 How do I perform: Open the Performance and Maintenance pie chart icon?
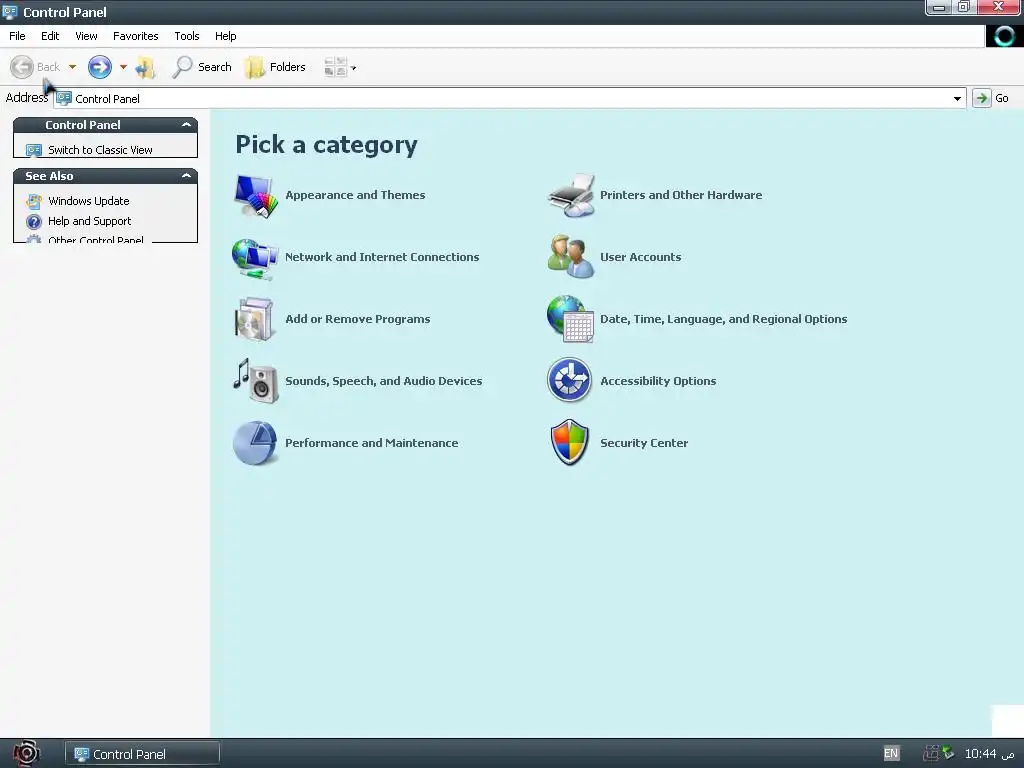(255, 443)
